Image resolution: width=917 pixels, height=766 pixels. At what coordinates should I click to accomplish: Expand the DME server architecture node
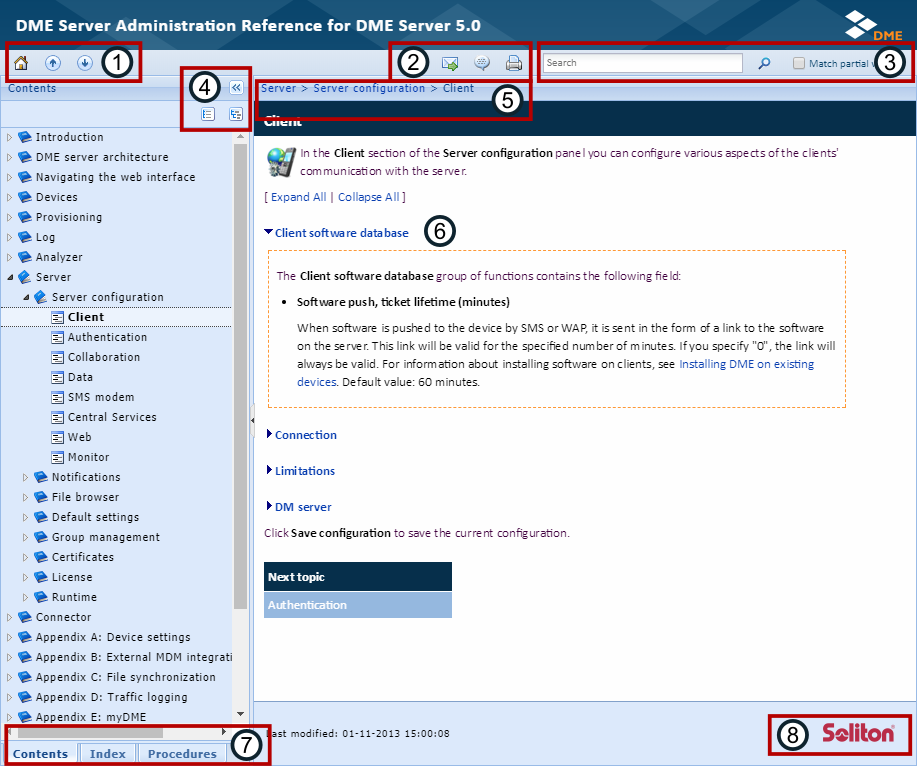point(9,157)
